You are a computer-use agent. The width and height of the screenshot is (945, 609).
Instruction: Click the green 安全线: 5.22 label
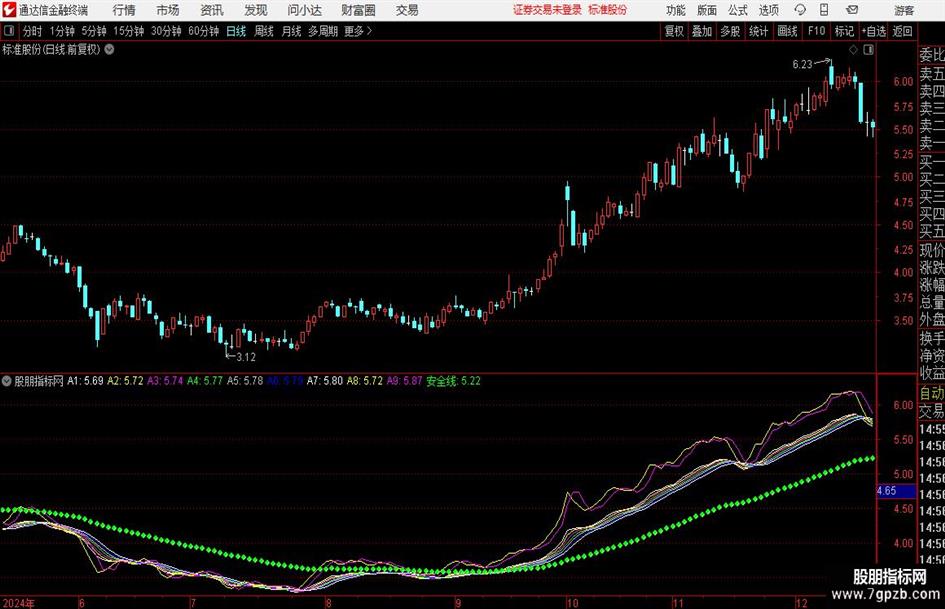(453, 381)
